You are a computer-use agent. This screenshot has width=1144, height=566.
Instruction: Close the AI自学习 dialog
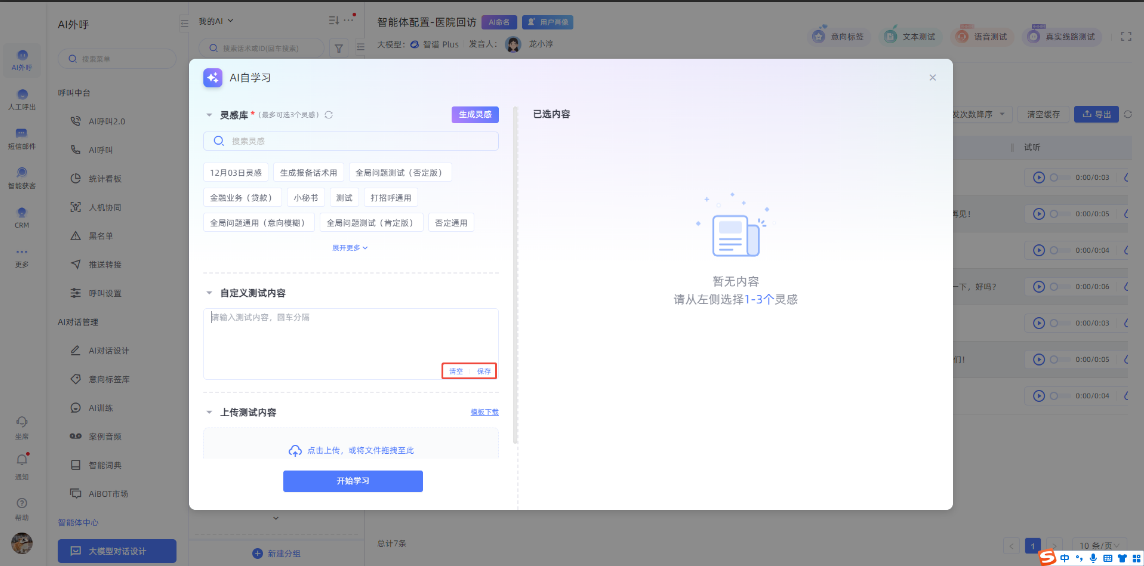pos(932,77)
